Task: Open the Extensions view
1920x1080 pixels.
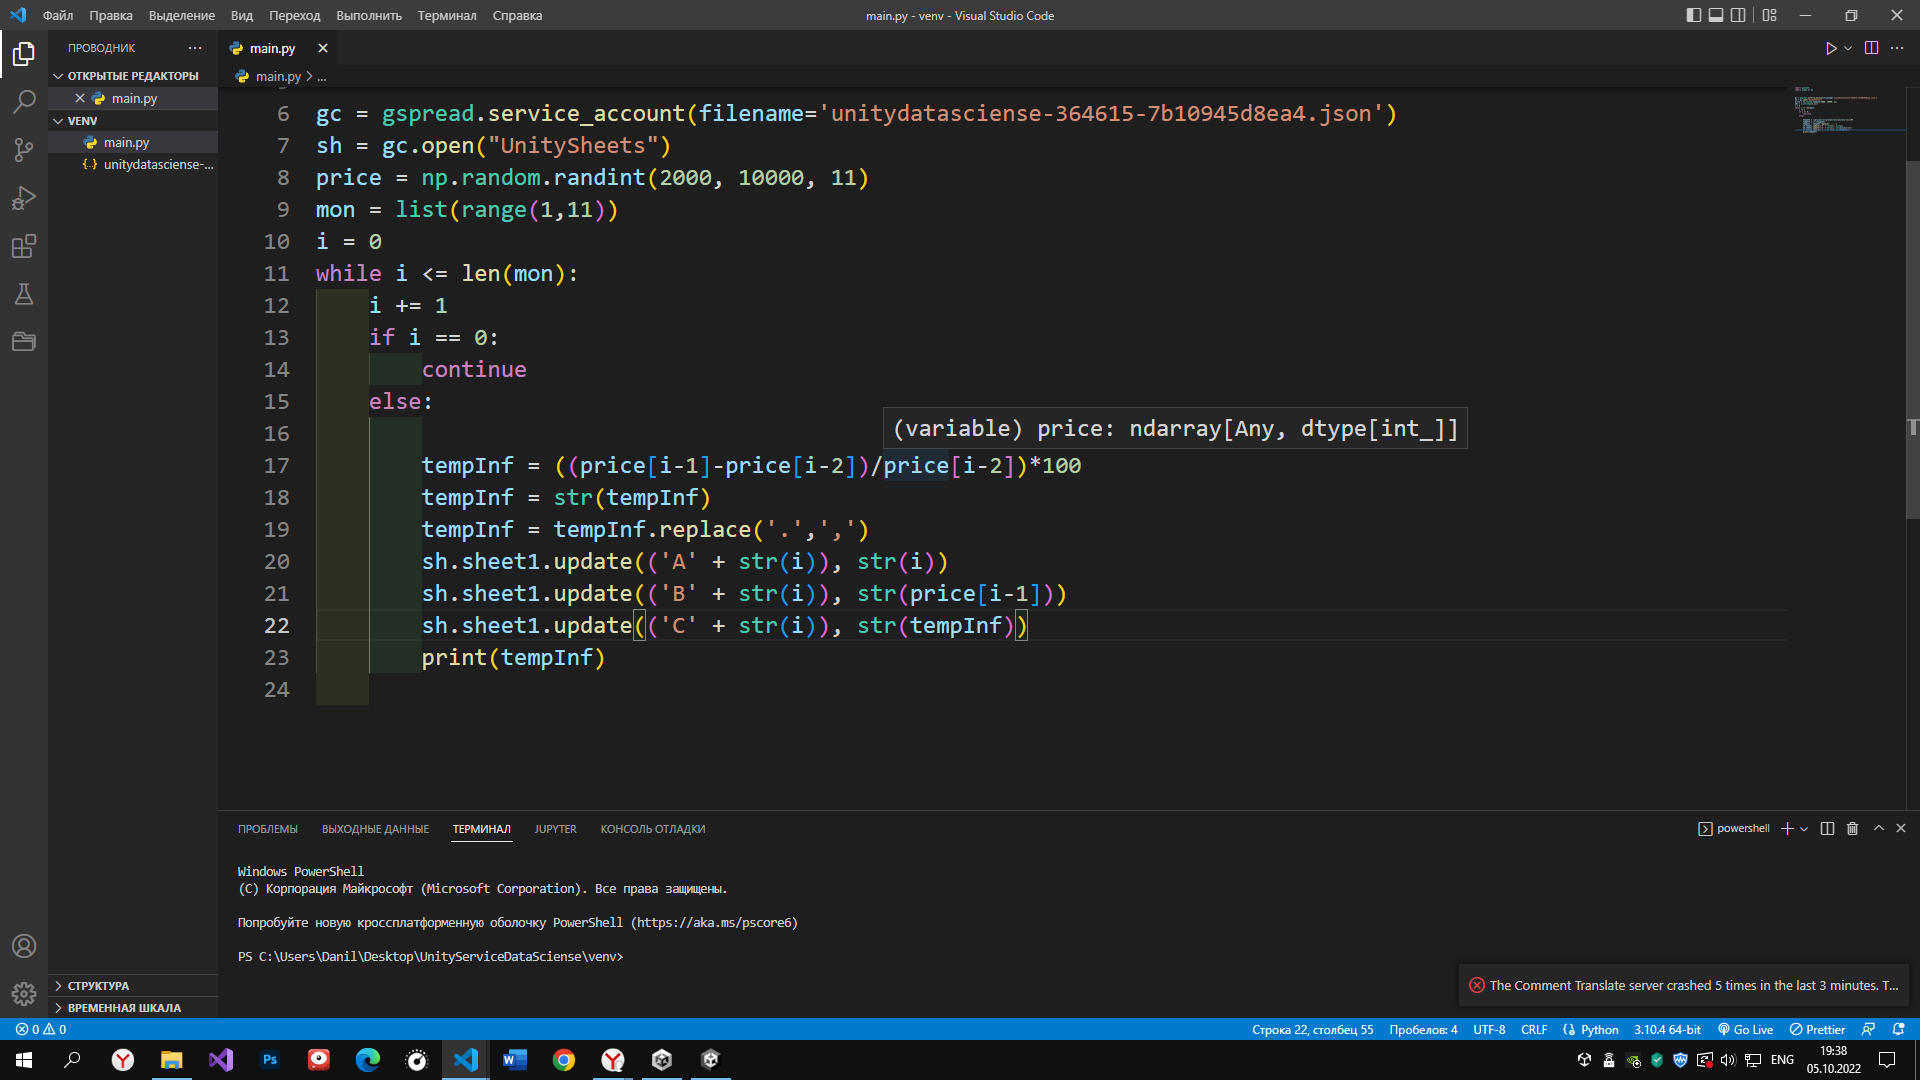Action: coord(24,246)
